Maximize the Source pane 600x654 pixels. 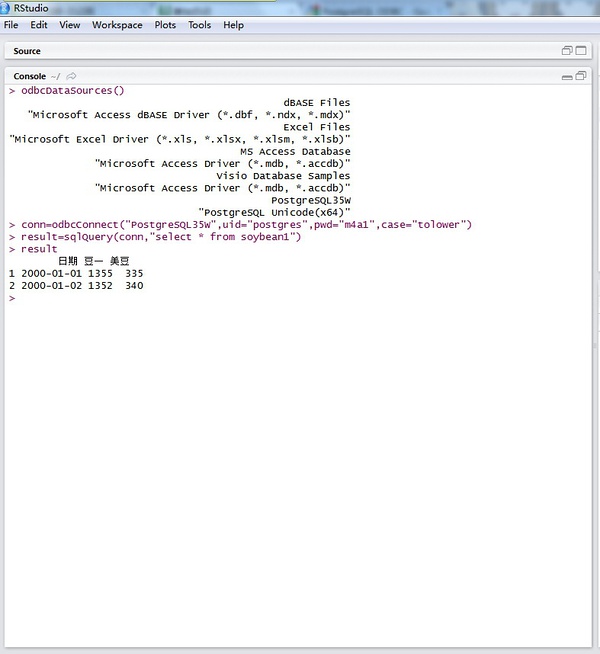point(581,50)
